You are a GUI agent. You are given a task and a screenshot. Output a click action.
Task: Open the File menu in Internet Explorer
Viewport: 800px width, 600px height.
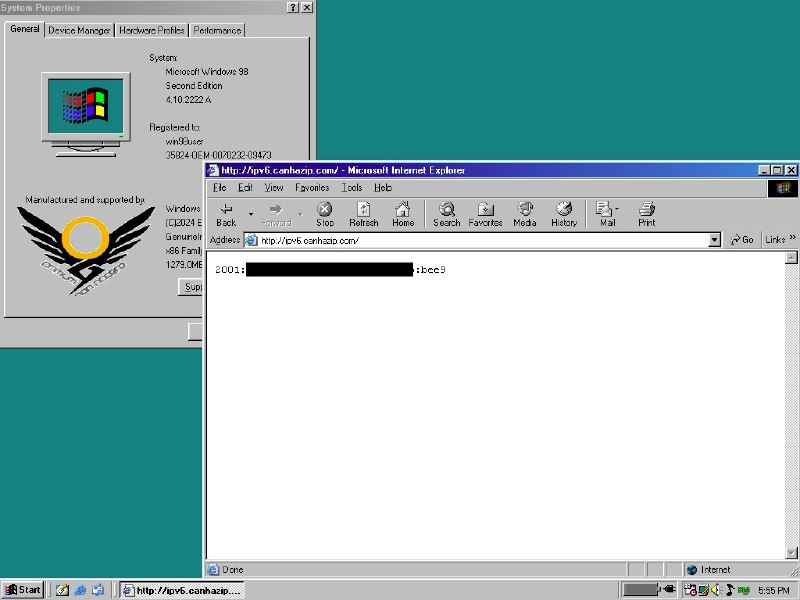coord(219,188)
